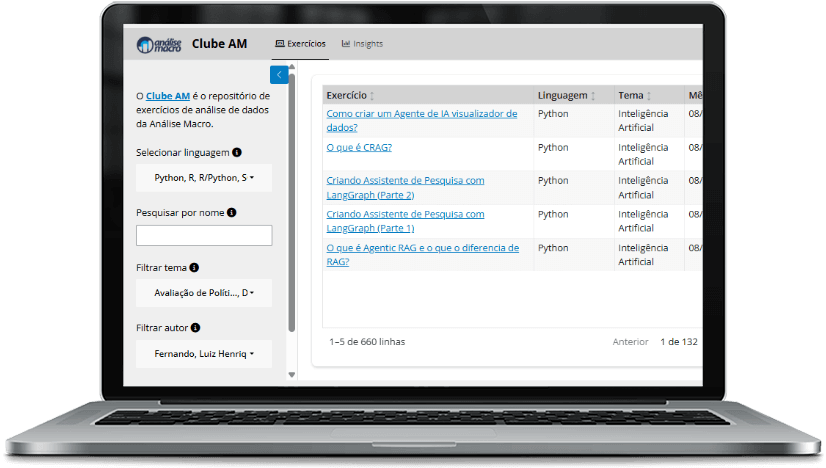Click the '1–5 de 660 linhas' text
Viewport: 826px width, 468px height.
367,342
